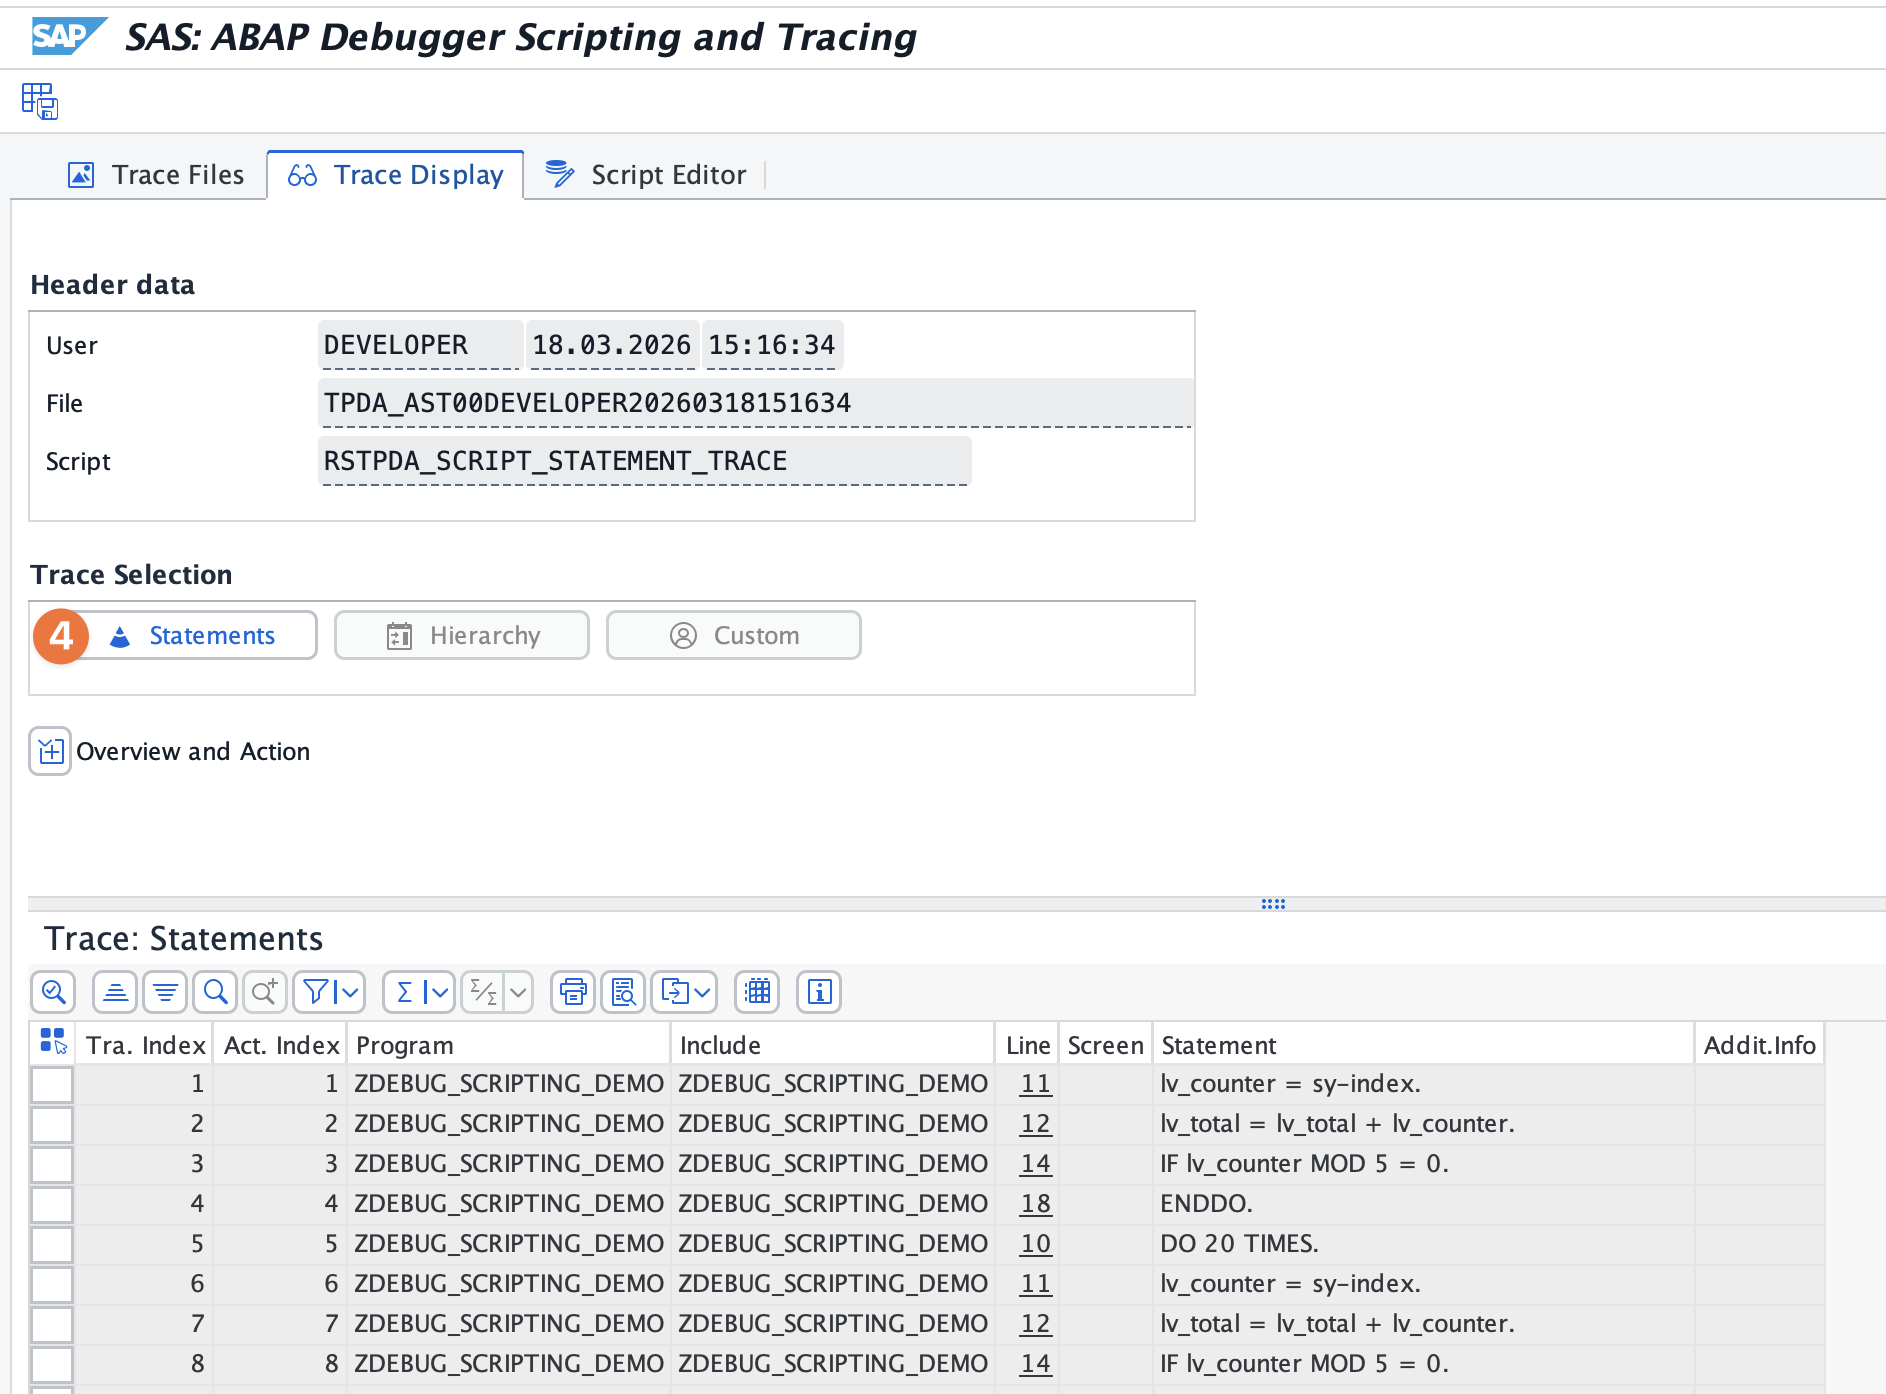Click the Custom trace selection button
This screenshot has height=1394, width=1886.
click(734, 635)
